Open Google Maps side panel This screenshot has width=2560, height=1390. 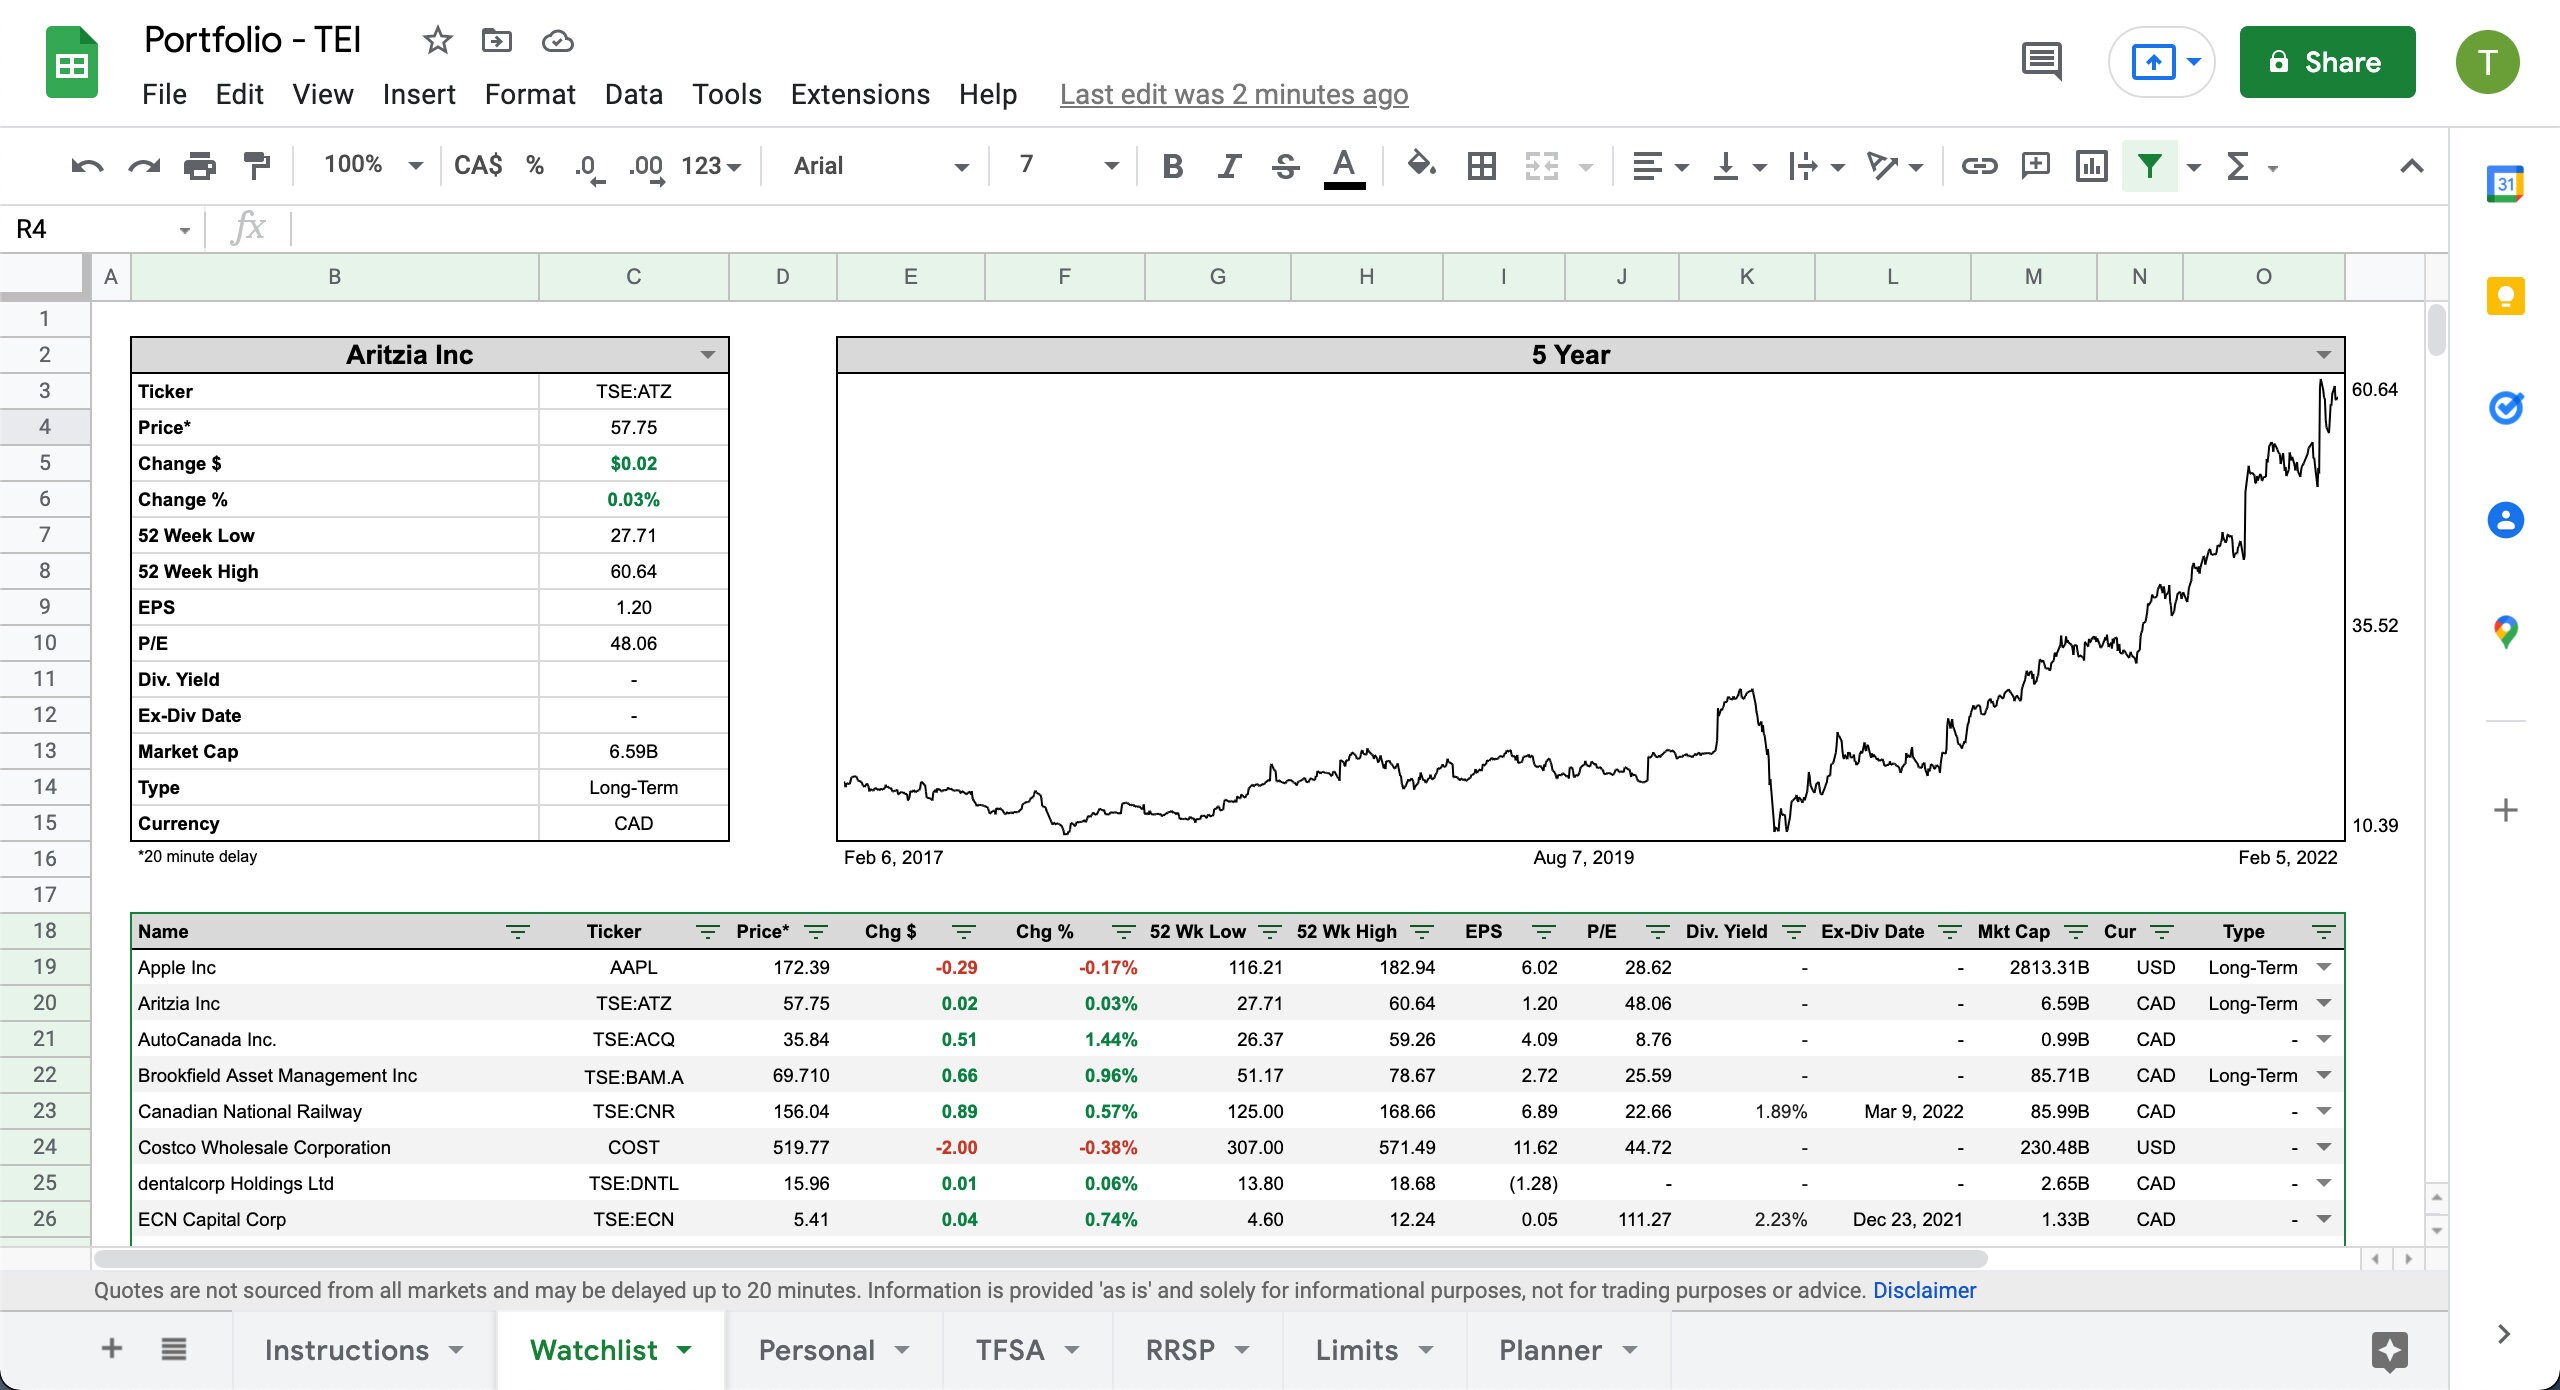[x=2505, y=632]
